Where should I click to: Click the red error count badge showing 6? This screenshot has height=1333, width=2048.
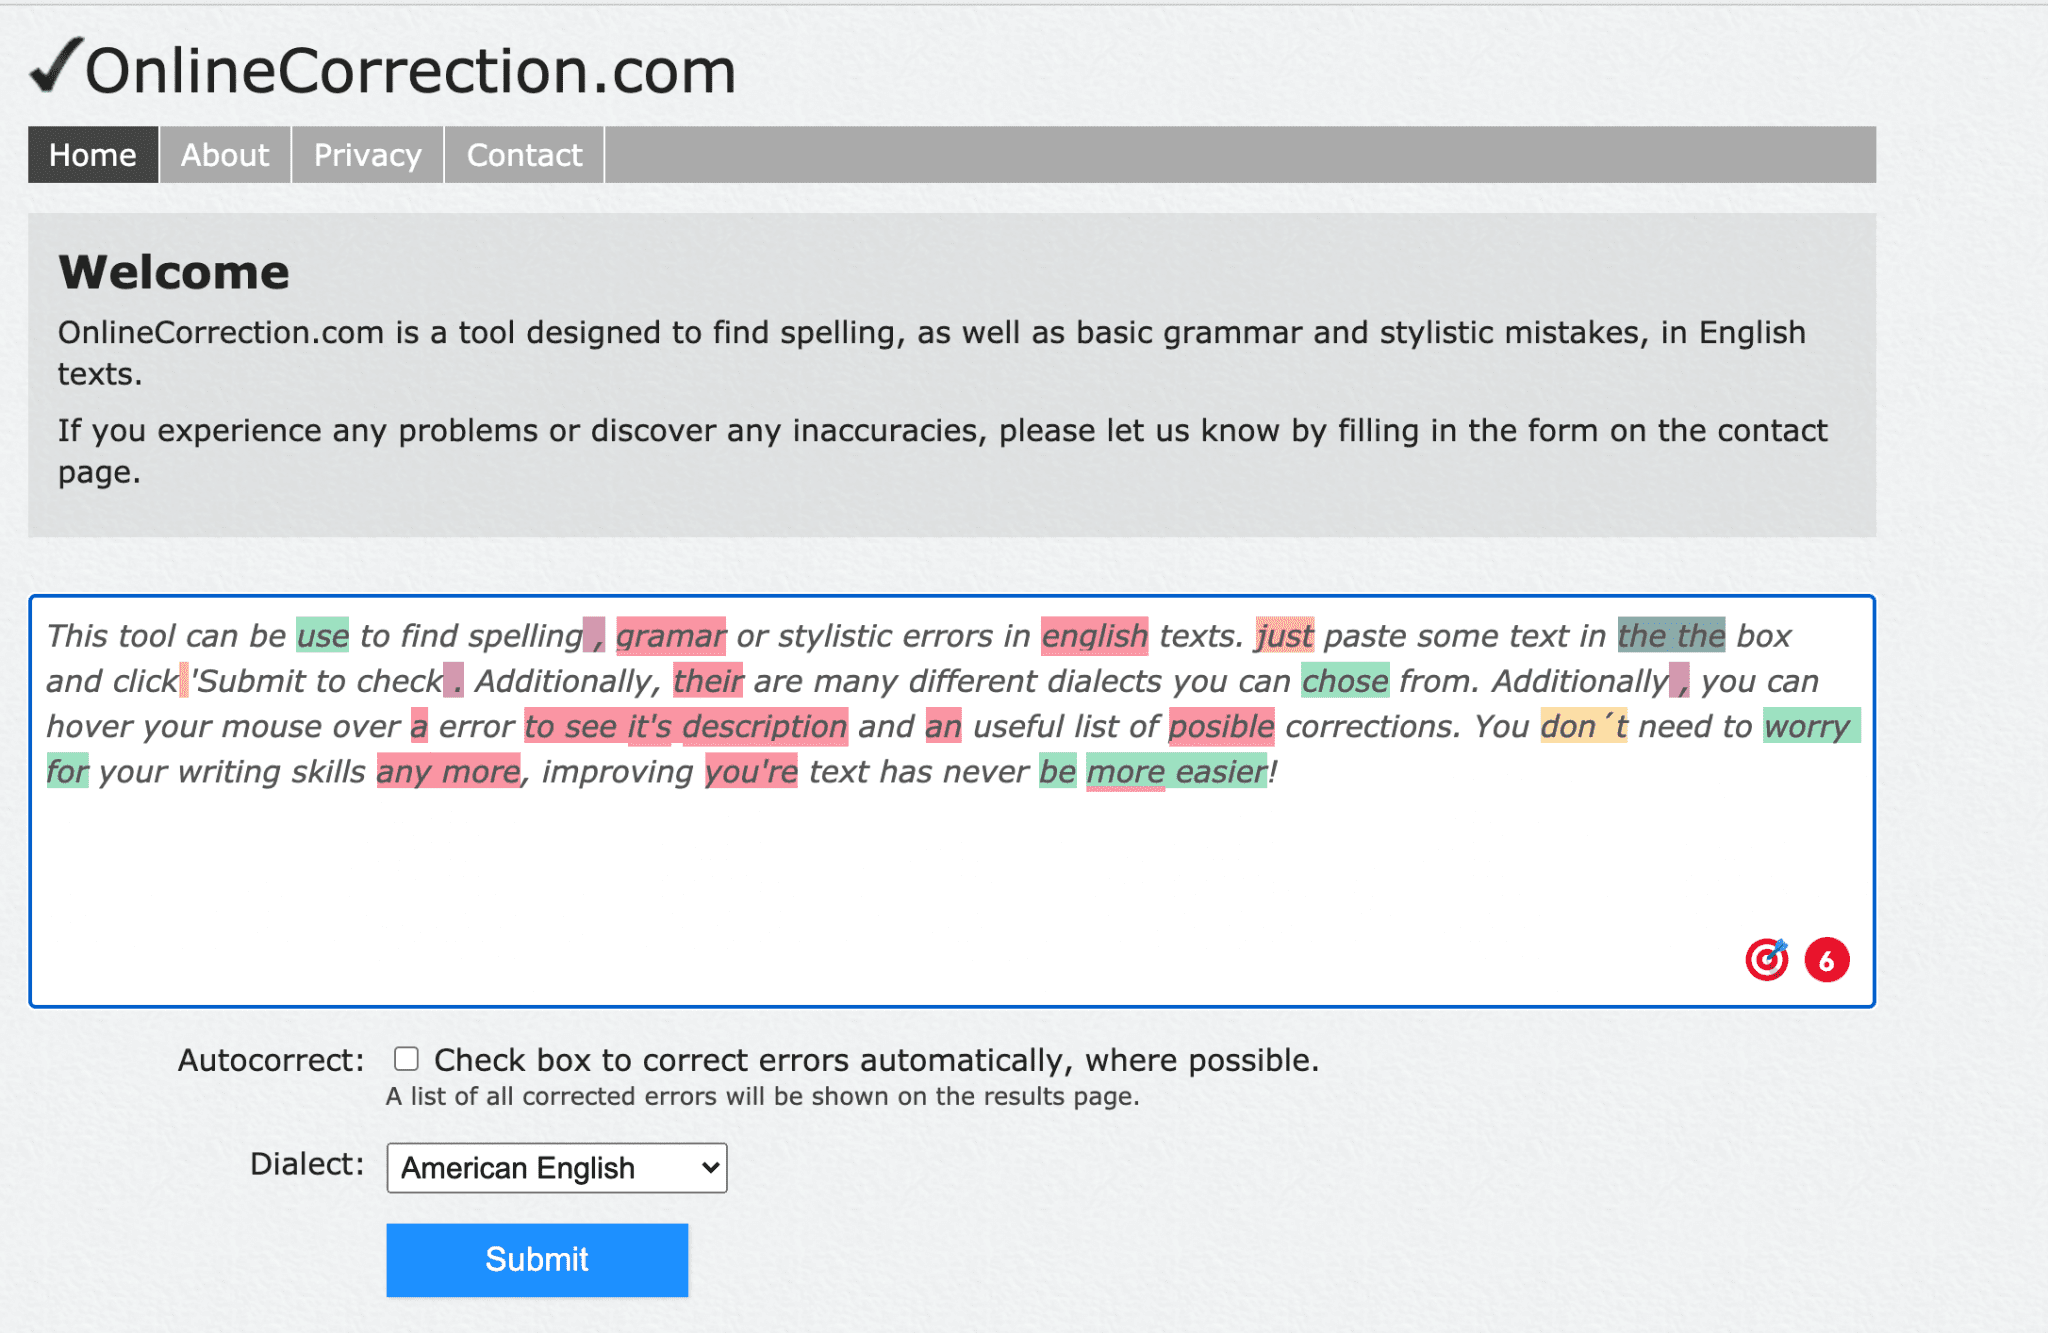(1827, 959)
